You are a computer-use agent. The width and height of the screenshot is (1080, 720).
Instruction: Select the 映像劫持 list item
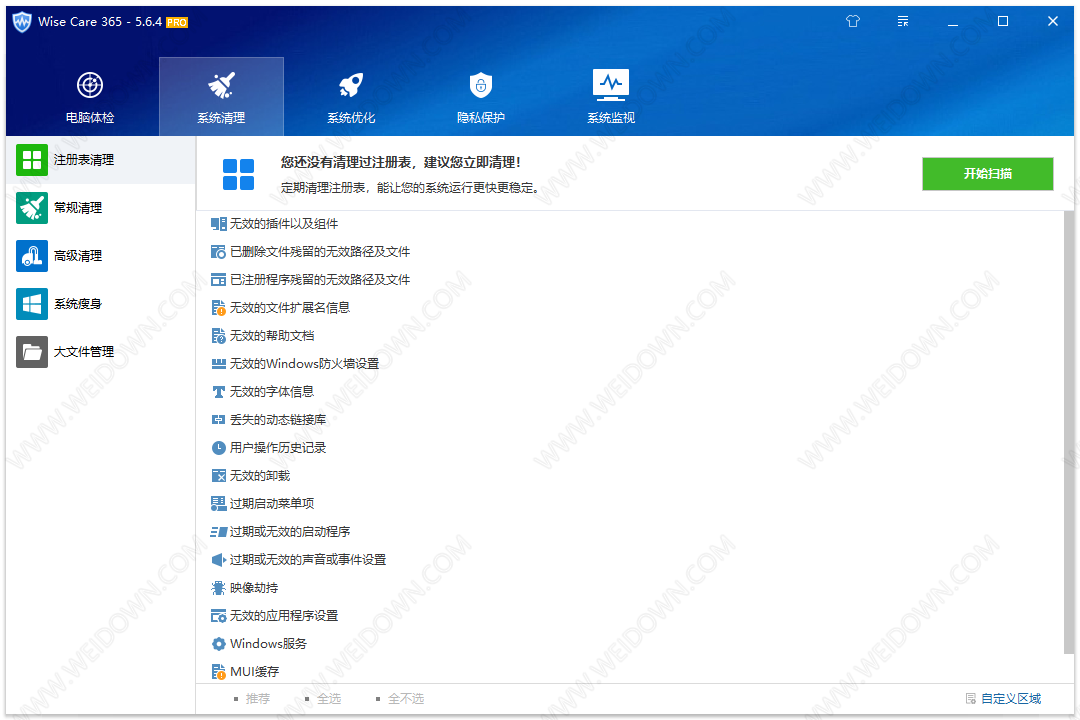pos(254,588)
